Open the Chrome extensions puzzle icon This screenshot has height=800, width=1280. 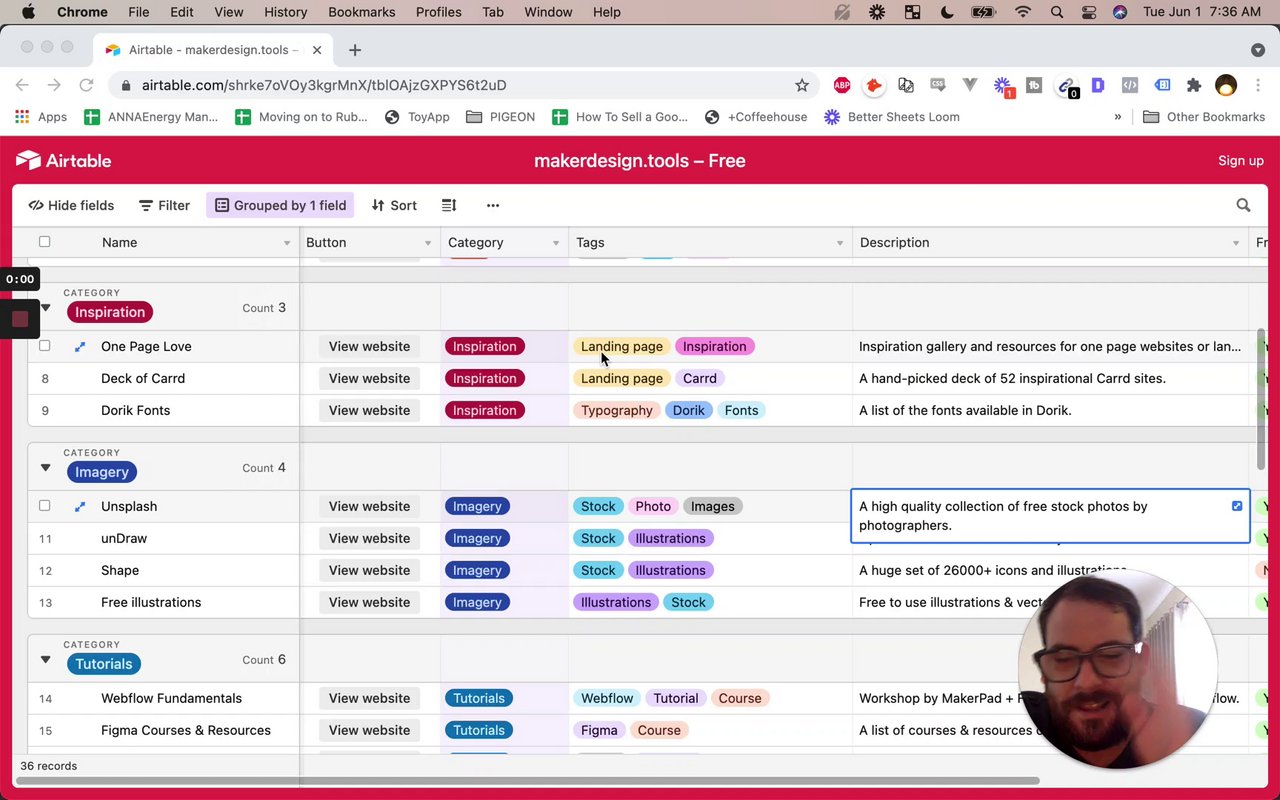[x=1193, y=85]
